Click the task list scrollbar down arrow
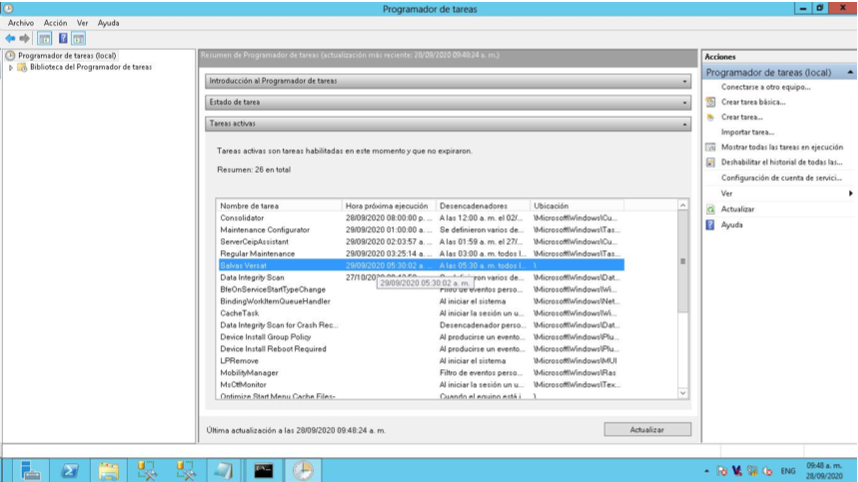Image resolution: width=858 pixels, height=482 pixels. pyautogui.click(x=683, y=393)
